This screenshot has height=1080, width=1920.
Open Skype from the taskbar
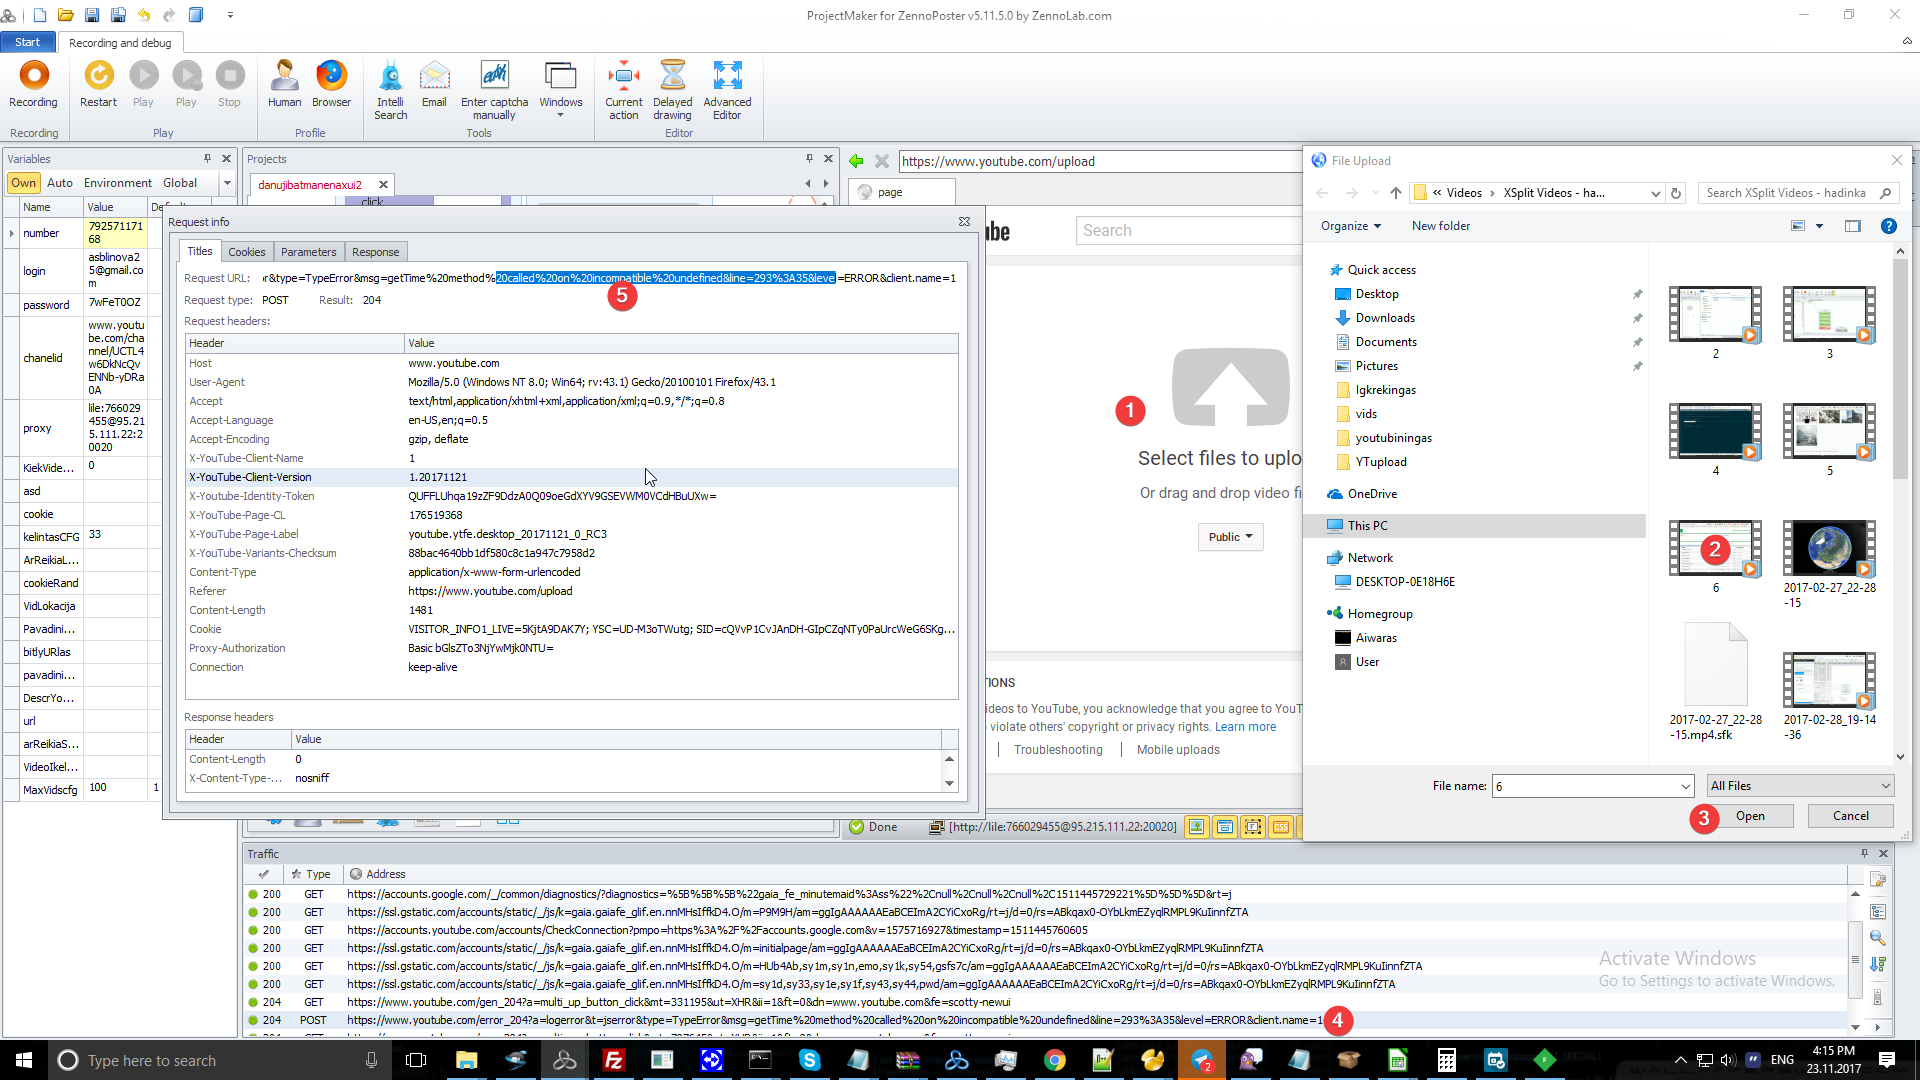pos(809,1060)
